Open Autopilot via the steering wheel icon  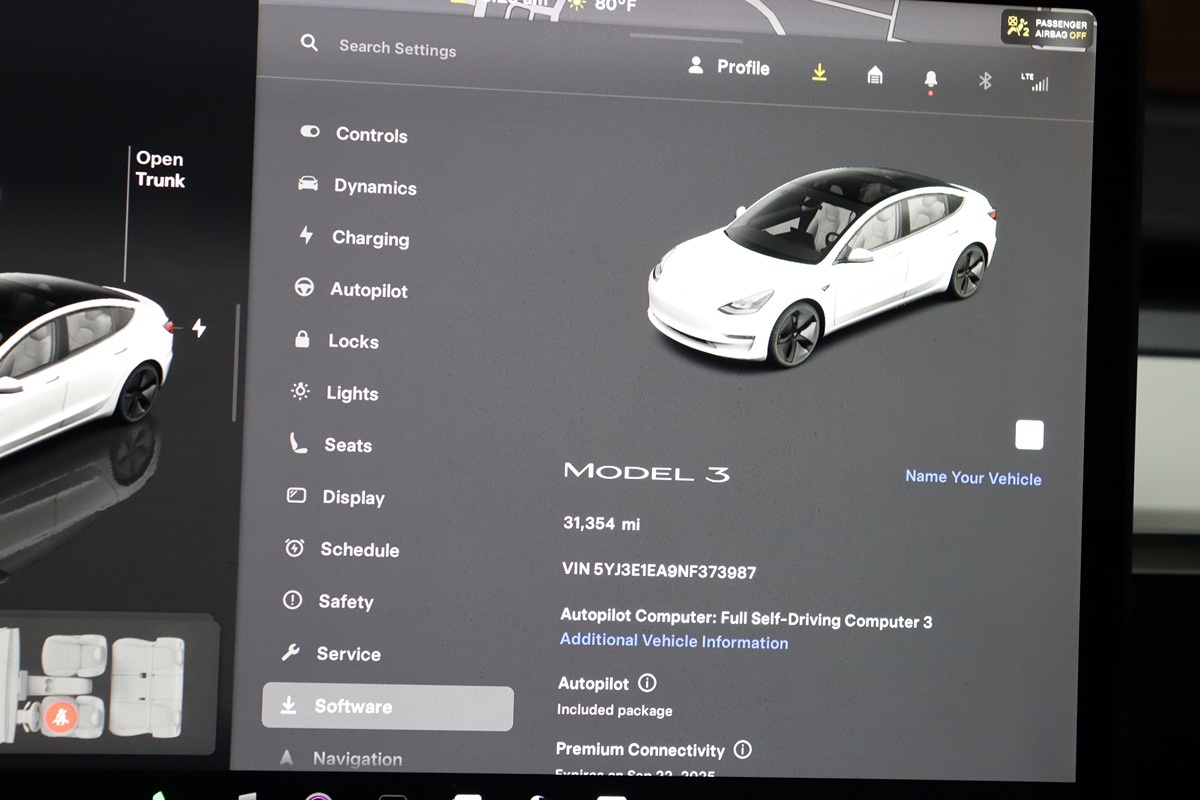coord(304,287)
